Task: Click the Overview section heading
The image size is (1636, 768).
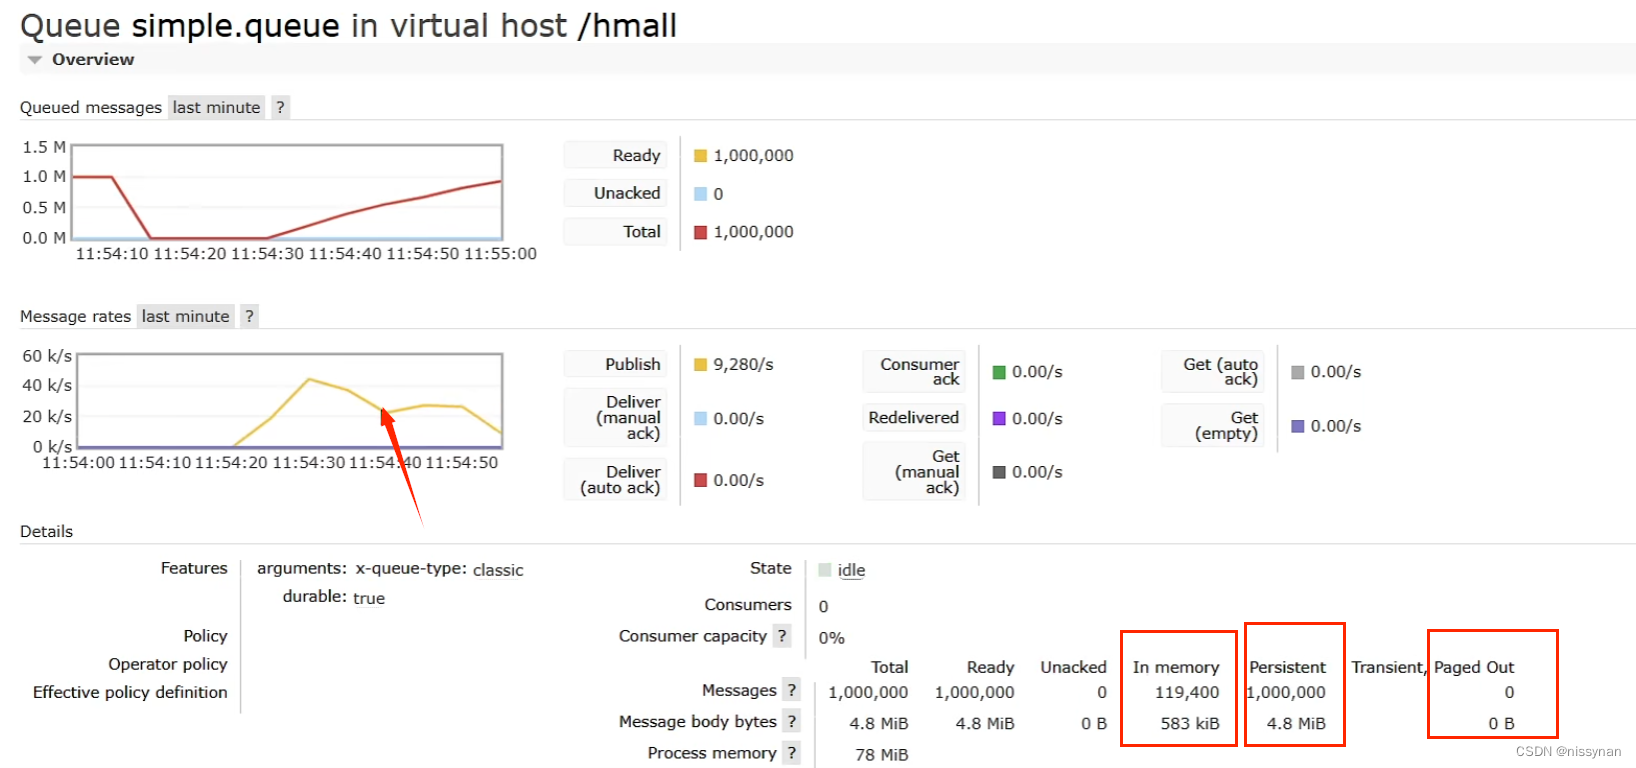Action: click(93, 59)
